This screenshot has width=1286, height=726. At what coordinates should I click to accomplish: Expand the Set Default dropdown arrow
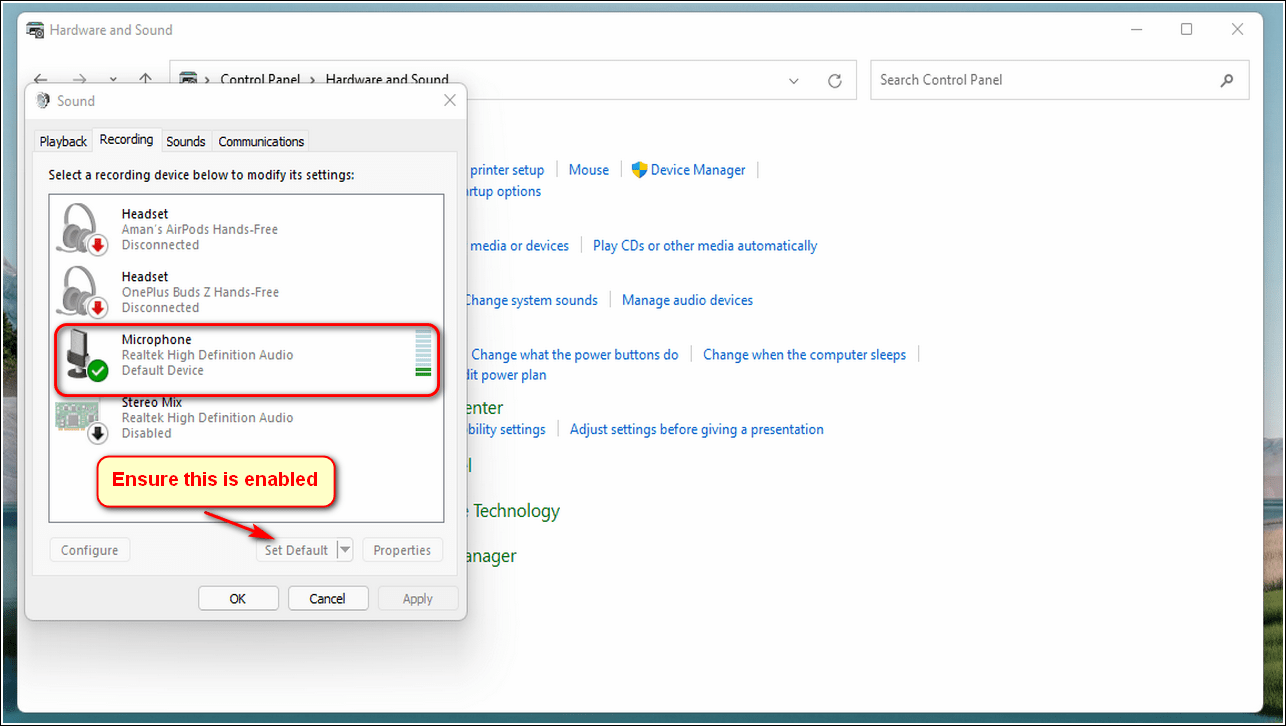(x=345, y=550)
